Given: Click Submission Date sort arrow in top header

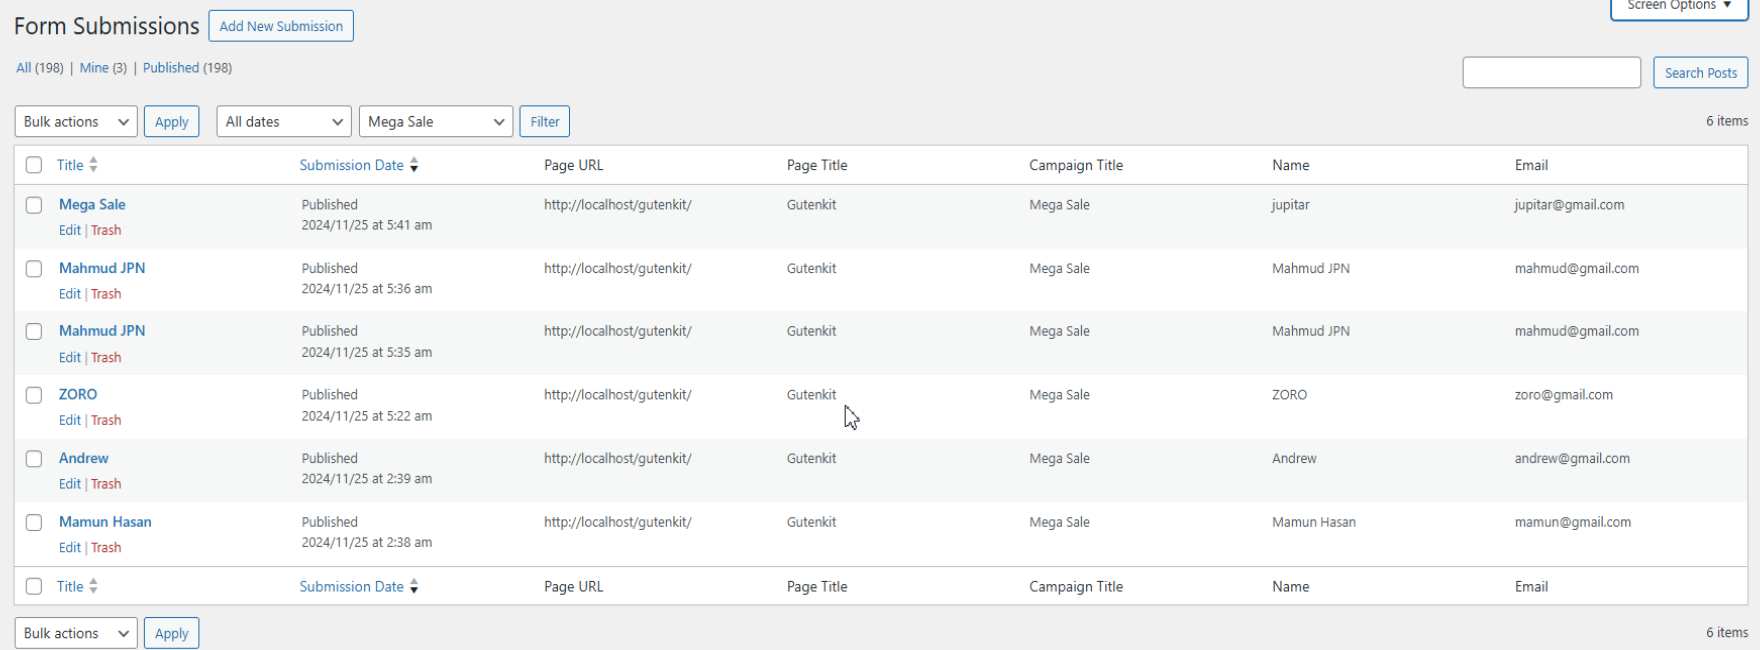Looking at the screenshot, I should (x=414, y=165).
